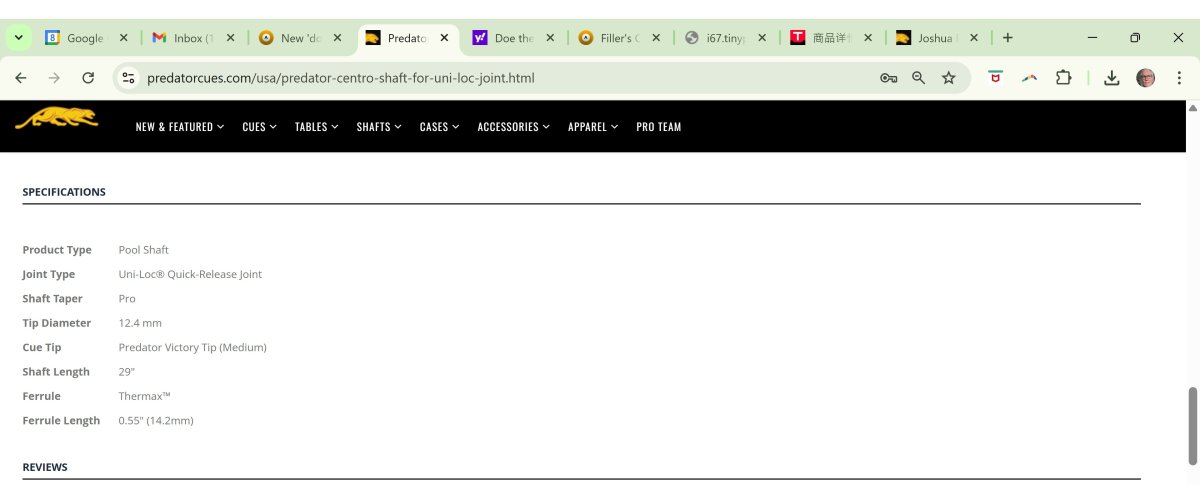This screenshot has width=1200, height=485.
Task: Expand the Accessories menu
Action: tap(514, 127)
